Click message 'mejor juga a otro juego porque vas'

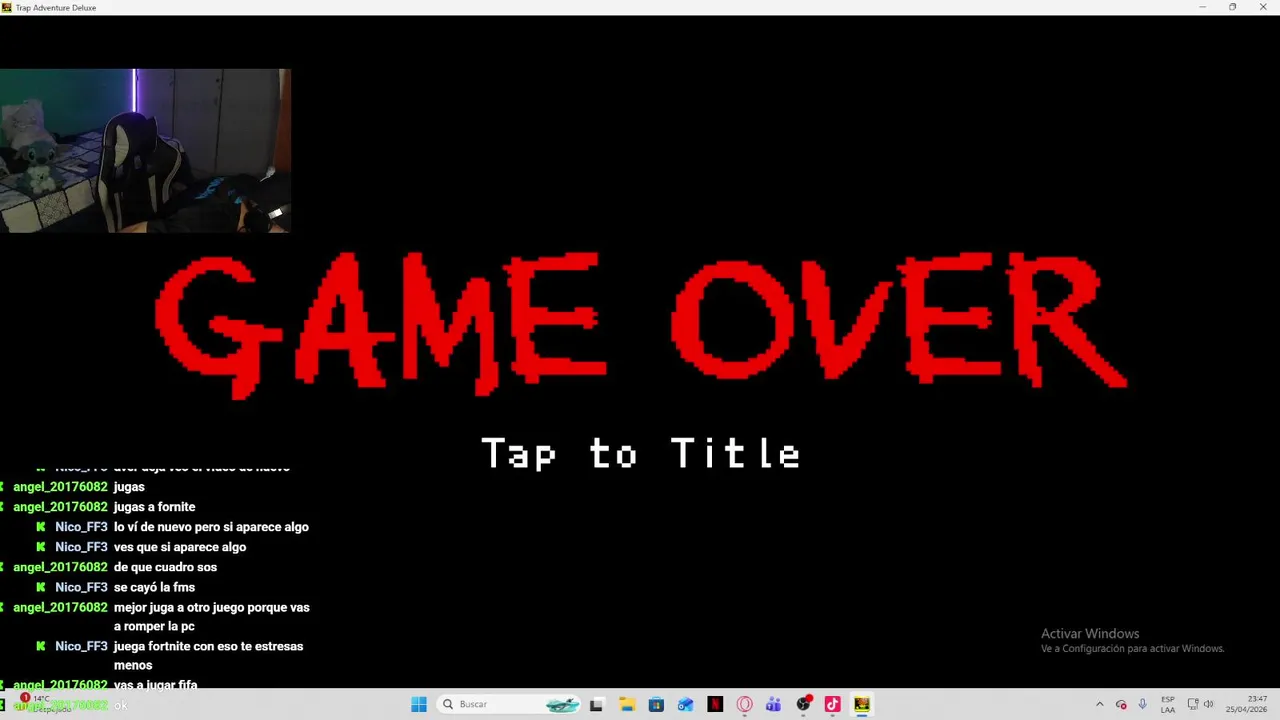coord(212,607)
